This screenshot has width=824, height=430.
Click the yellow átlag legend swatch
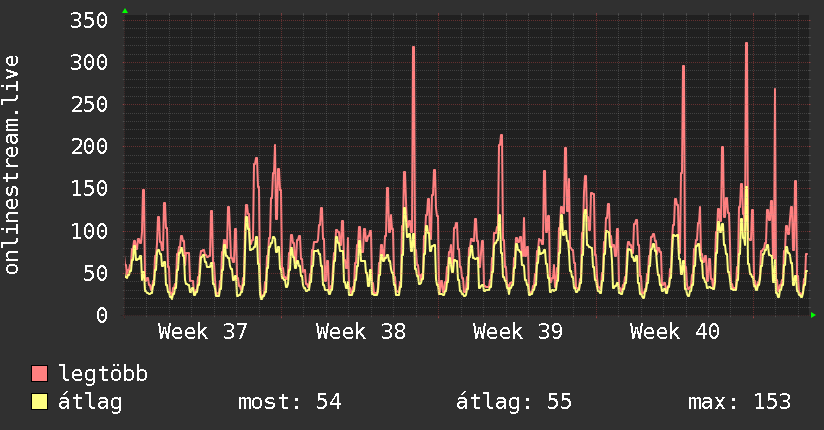39,402
